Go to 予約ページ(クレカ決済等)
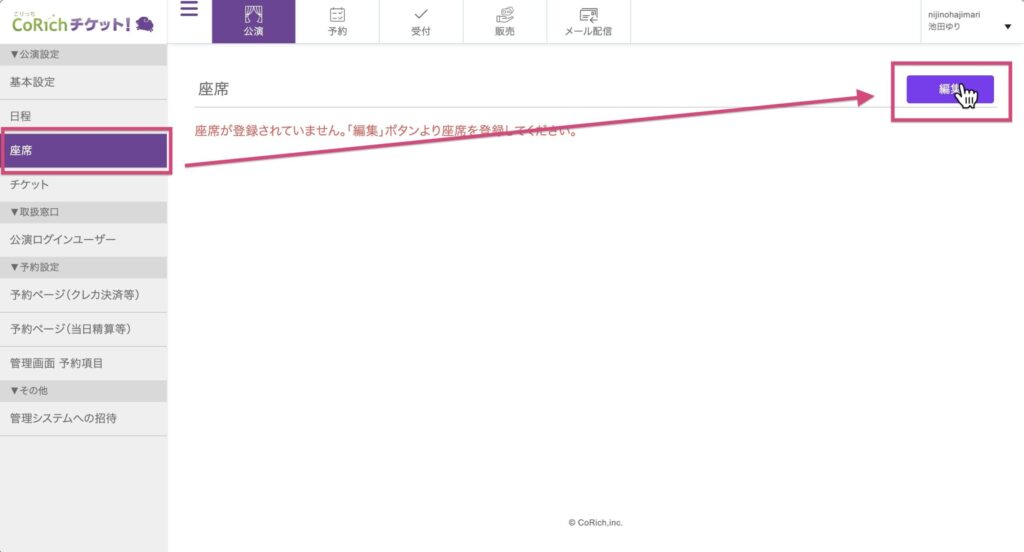Image resolution: width=1024 pixels, height=552 pixels. 74,295
